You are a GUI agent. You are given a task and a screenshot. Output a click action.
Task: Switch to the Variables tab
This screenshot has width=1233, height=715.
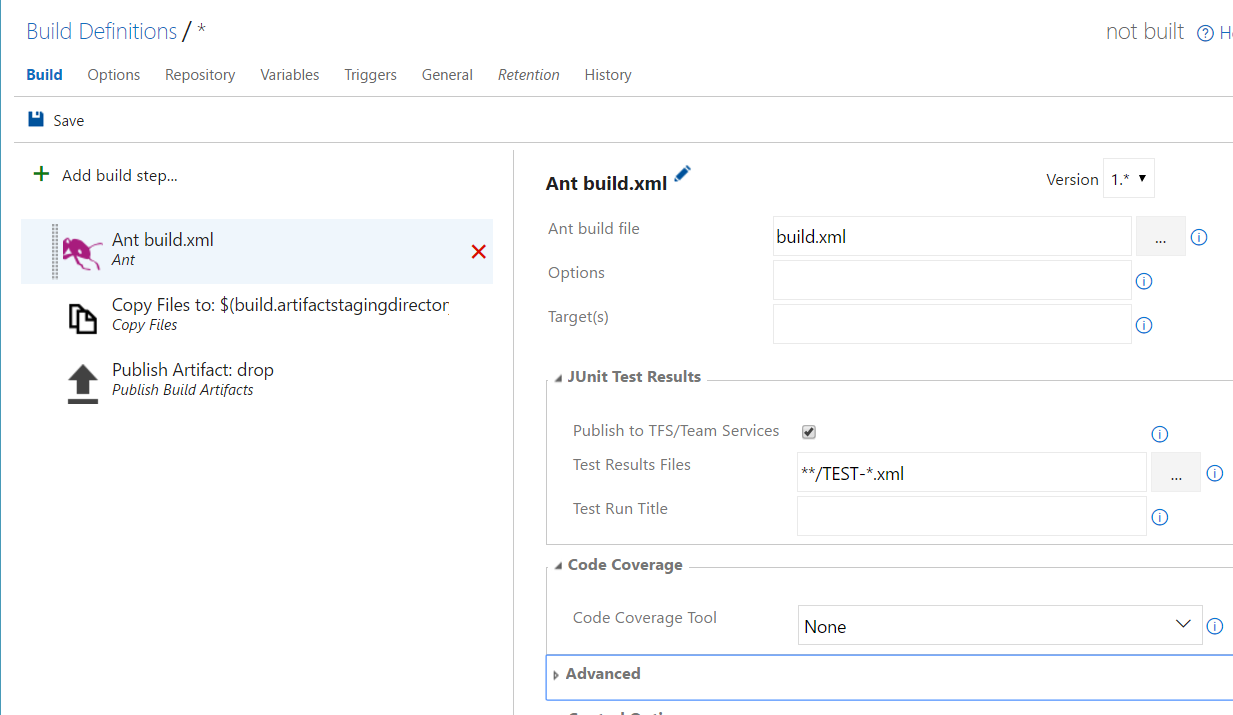pos(290,75)
